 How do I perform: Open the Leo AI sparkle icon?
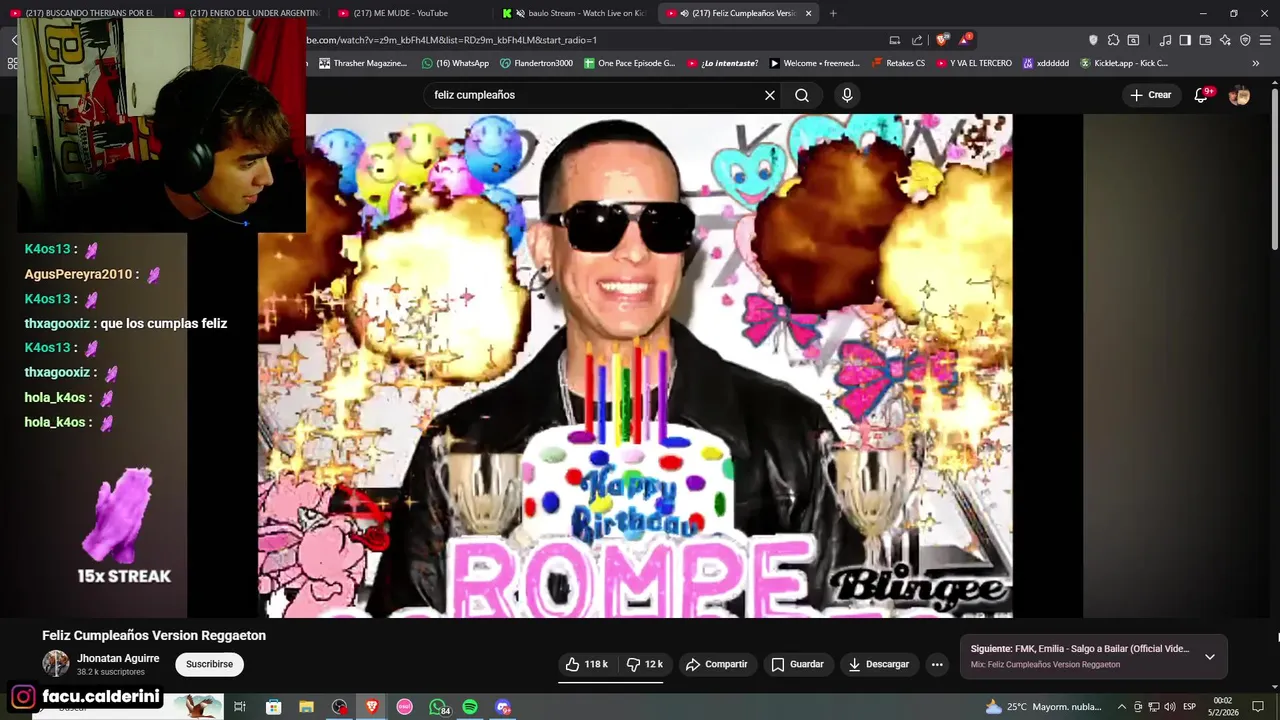[1225, 40]
